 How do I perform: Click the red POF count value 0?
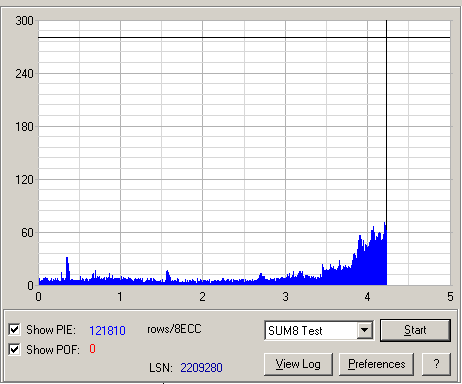point(92,349)
